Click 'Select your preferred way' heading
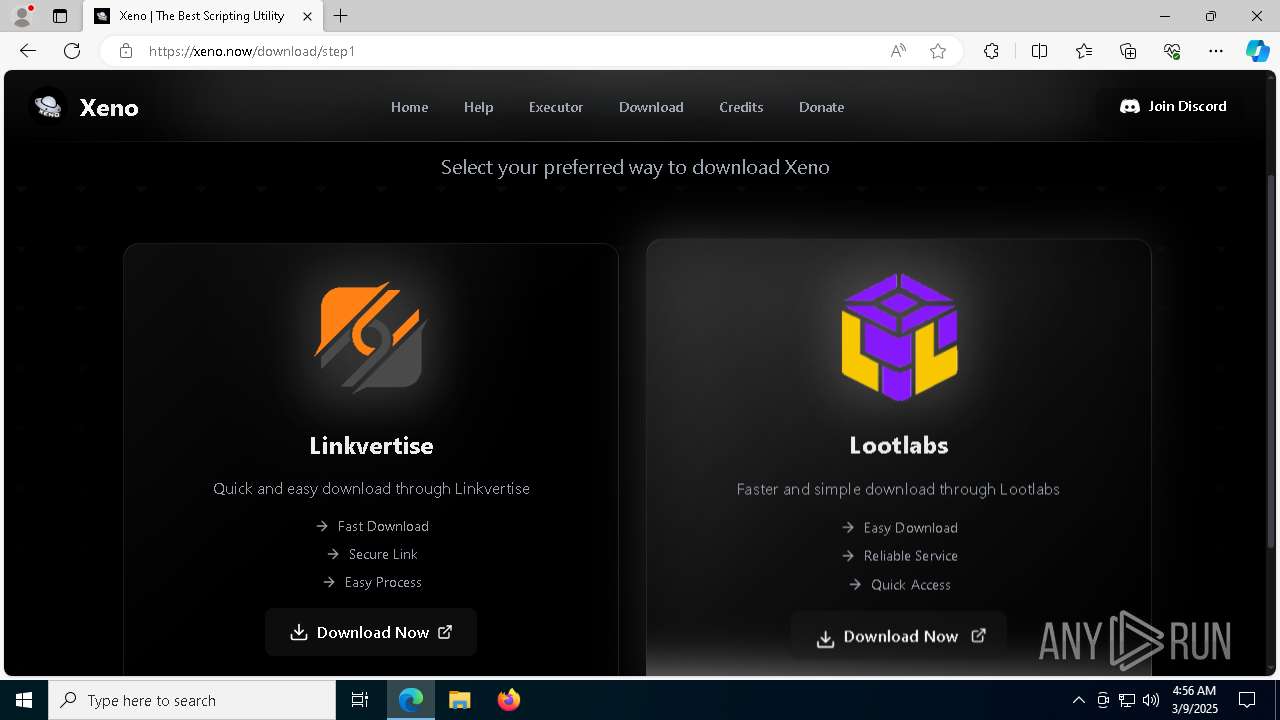The image size is (1280, 720). 635,167
